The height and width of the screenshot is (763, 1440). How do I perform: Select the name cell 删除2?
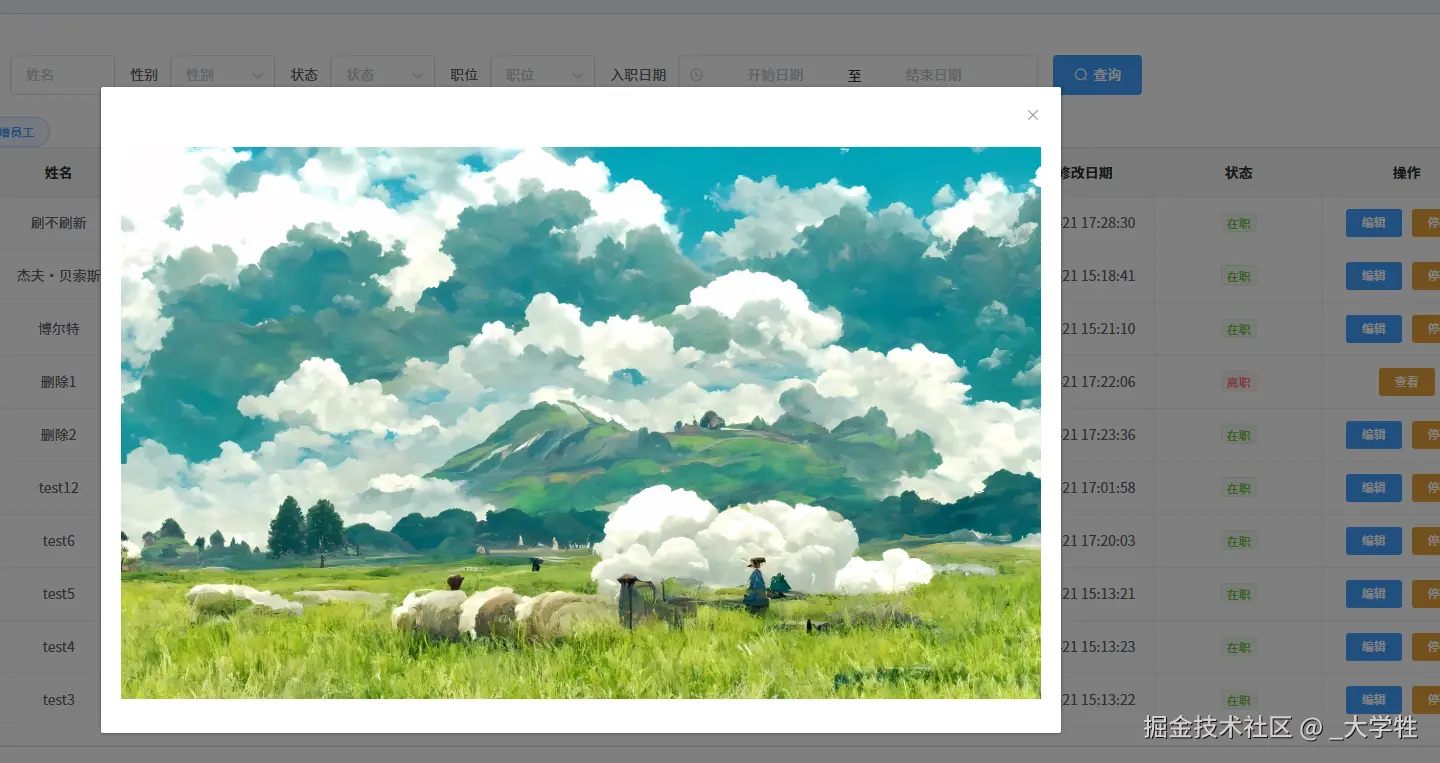tap(59, 435)
